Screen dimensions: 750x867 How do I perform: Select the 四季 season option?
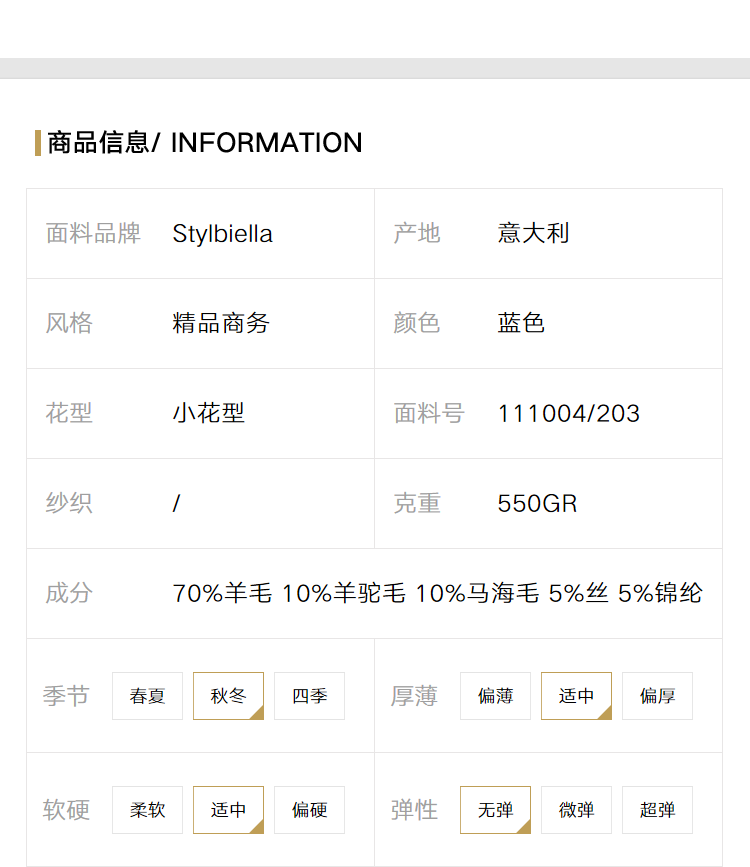point(309,696)
